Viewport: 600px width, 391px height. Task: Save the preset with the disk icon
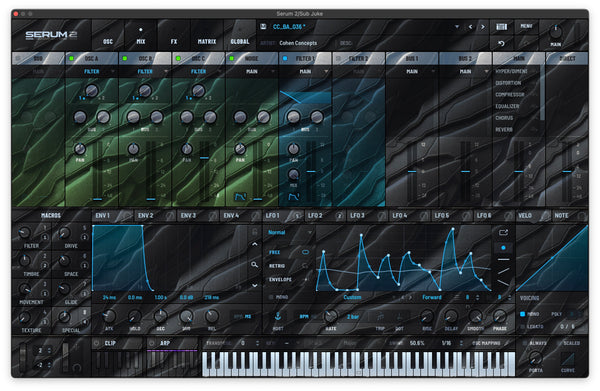(x=263, y=26)
